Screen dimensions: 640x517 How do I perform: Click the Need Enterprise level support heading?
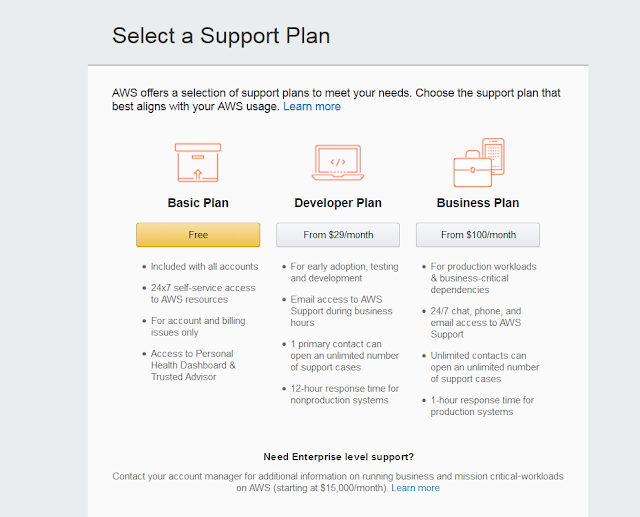pyautogui.click(x=338, y=456)
